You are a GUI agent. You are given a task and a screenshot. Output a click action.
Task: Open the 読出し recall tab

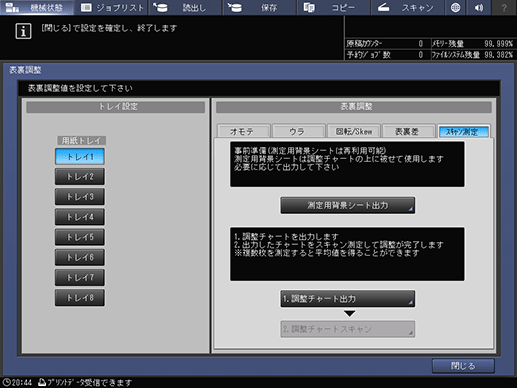click(185, 7)
